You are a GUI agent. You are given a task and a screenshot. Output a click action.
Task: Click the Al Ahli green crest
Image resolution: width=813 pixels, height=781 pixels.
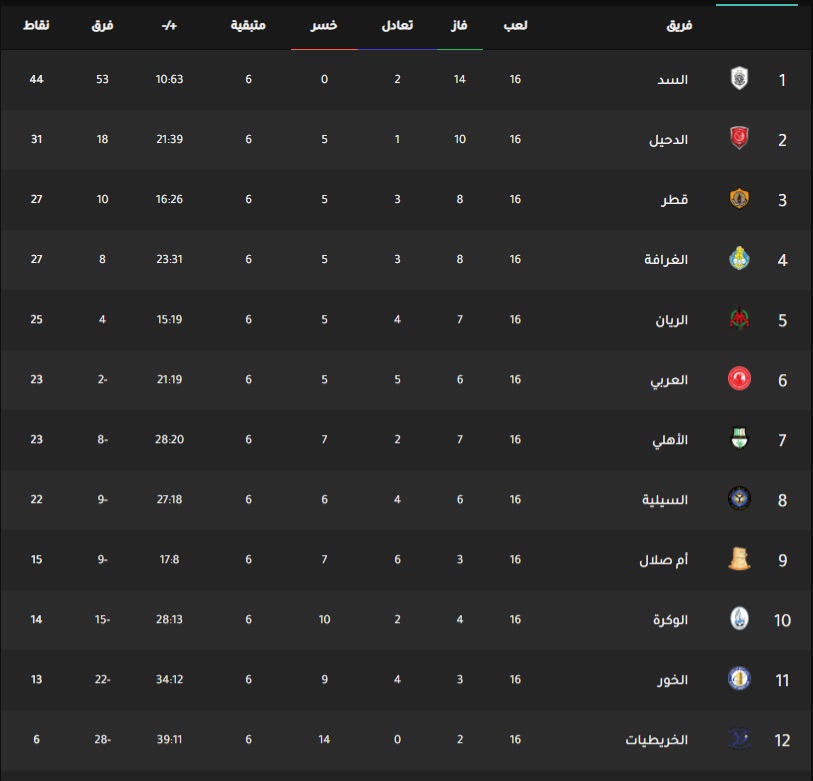(x=739, y=438)
